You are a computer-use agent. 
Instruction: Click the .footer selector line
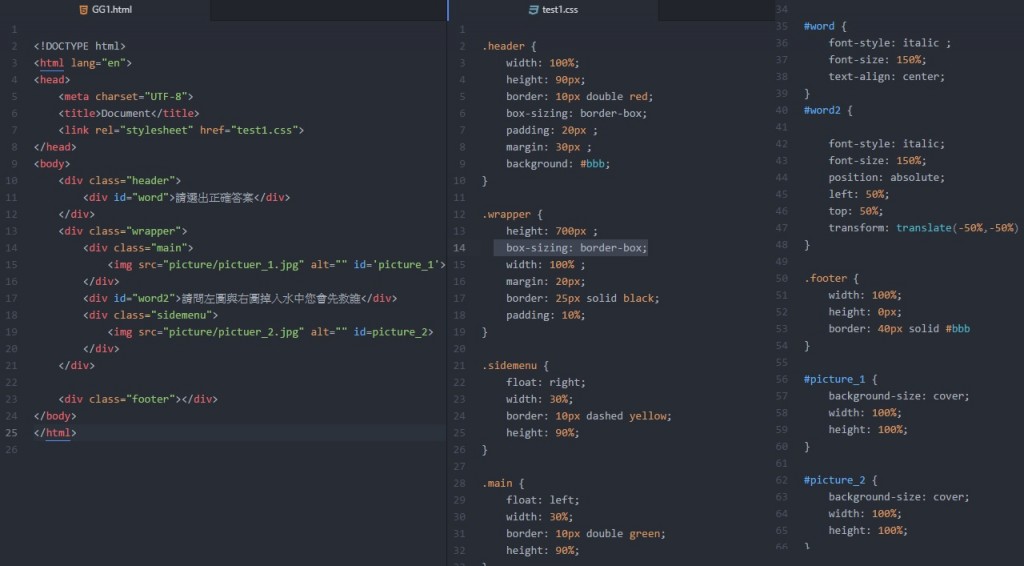click(x=831, y=278)
